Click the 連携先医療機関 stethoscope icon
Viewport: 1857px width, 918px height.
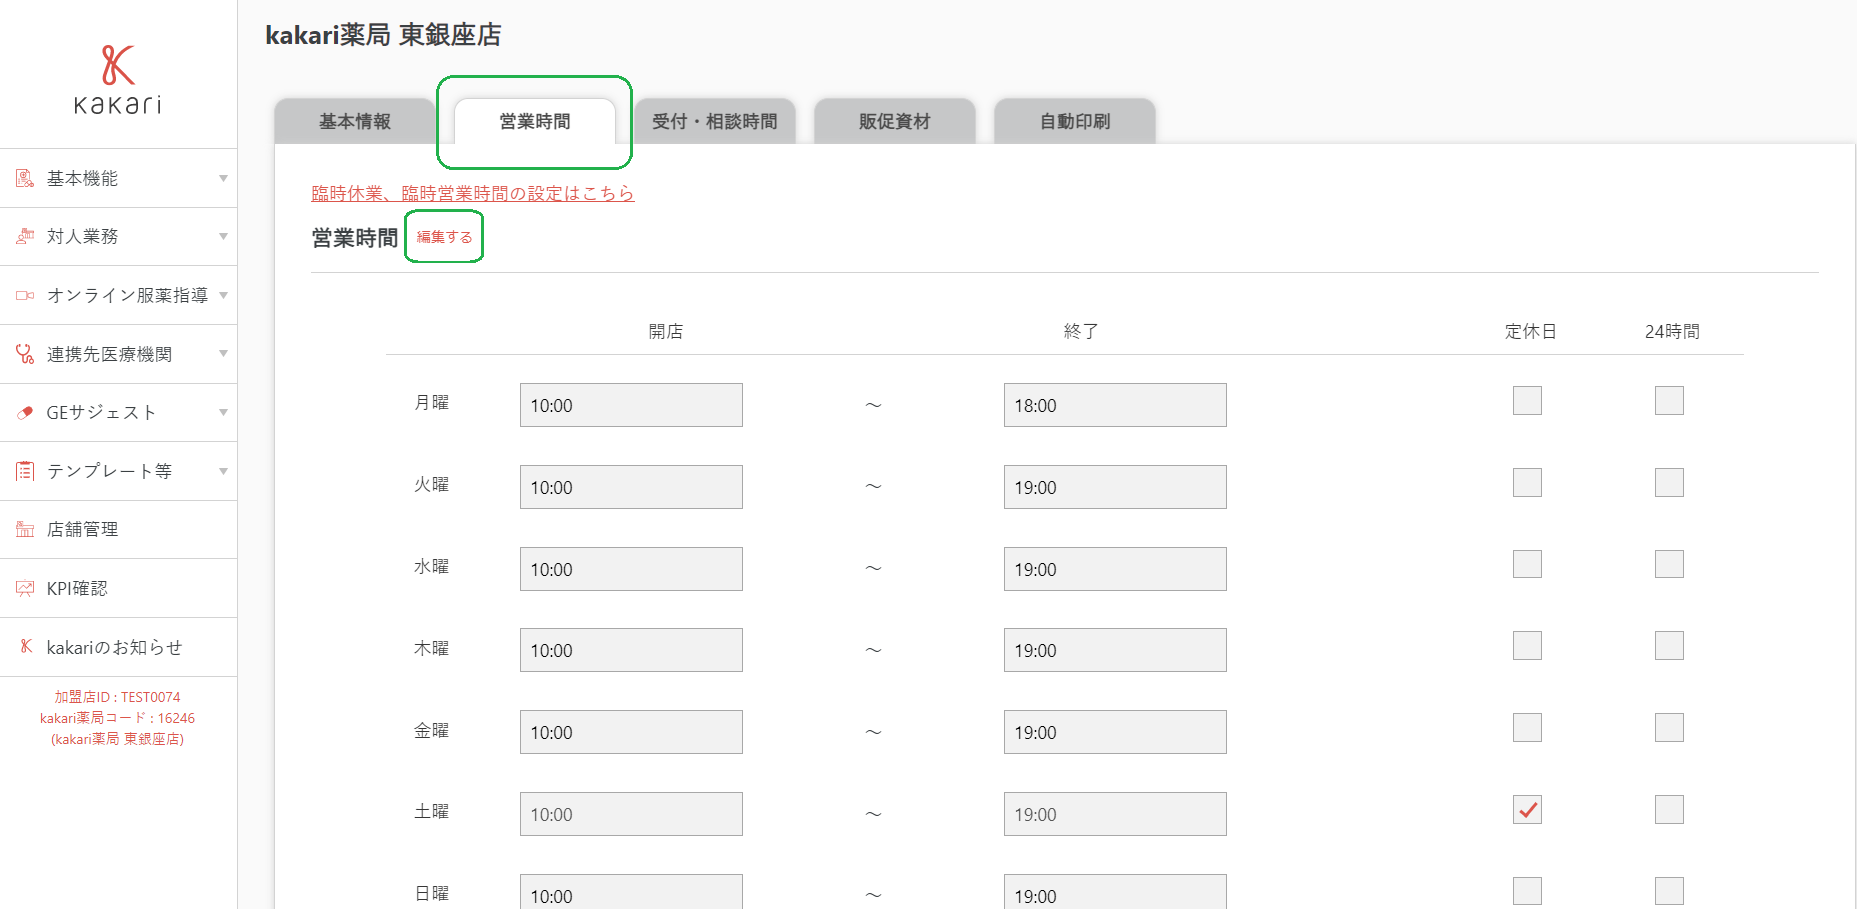(x=25, y=354)
